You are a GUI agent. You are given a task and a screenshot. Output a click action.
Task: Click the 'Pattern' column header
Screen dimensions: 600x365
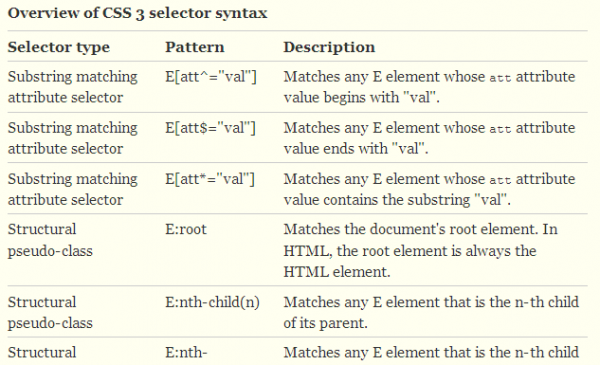click(x=195, y=47)
